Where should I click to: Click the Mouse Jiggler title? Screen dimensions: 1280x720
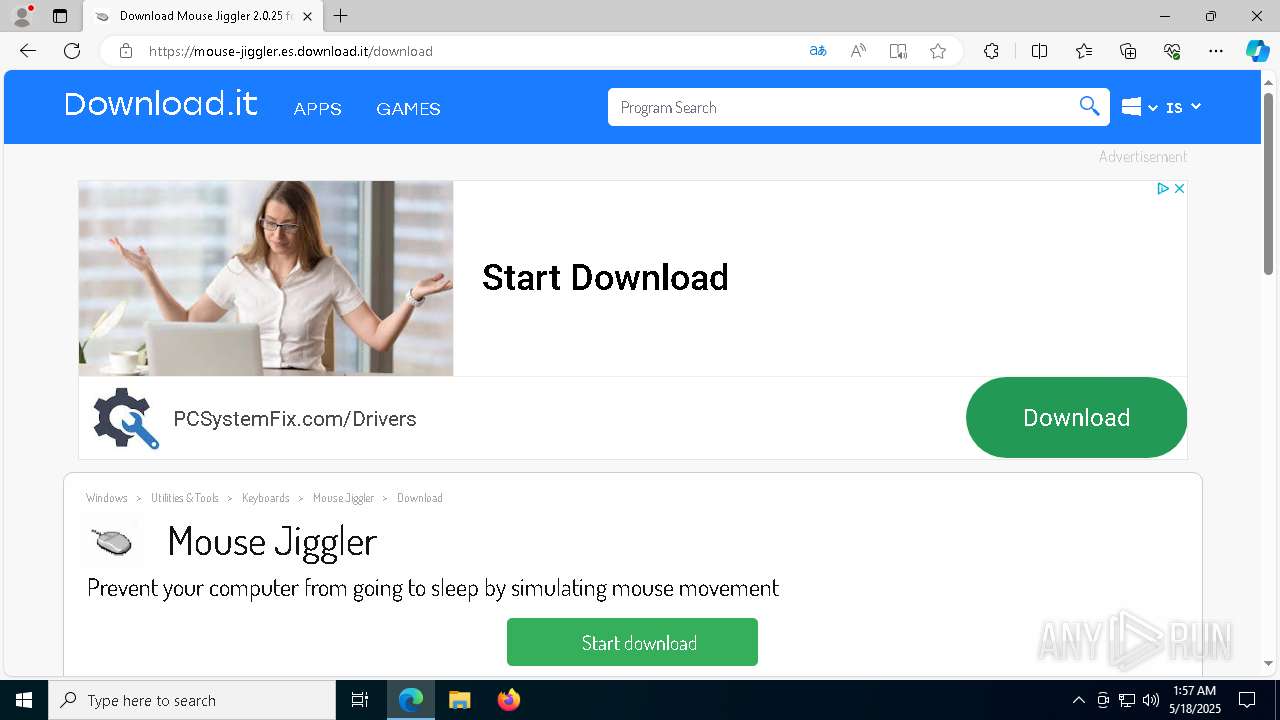click(x=272, y=541)
